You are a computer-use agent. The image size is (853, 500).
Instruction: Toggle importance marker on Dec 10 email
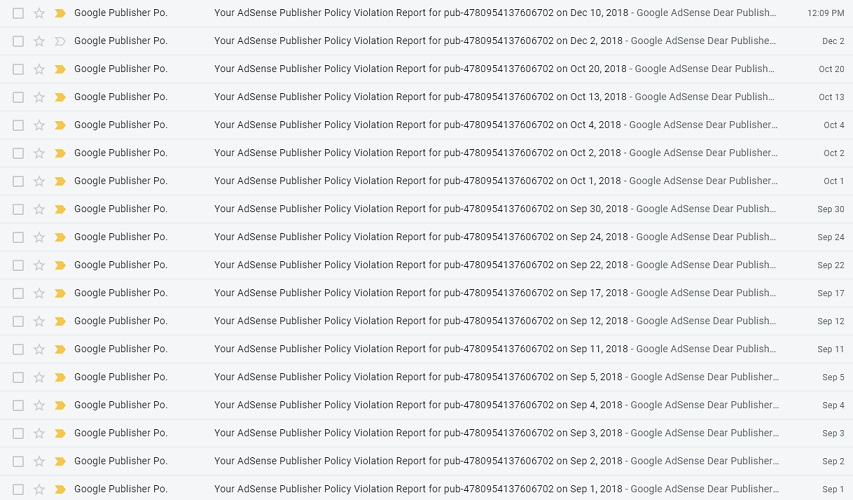(60, 13)
